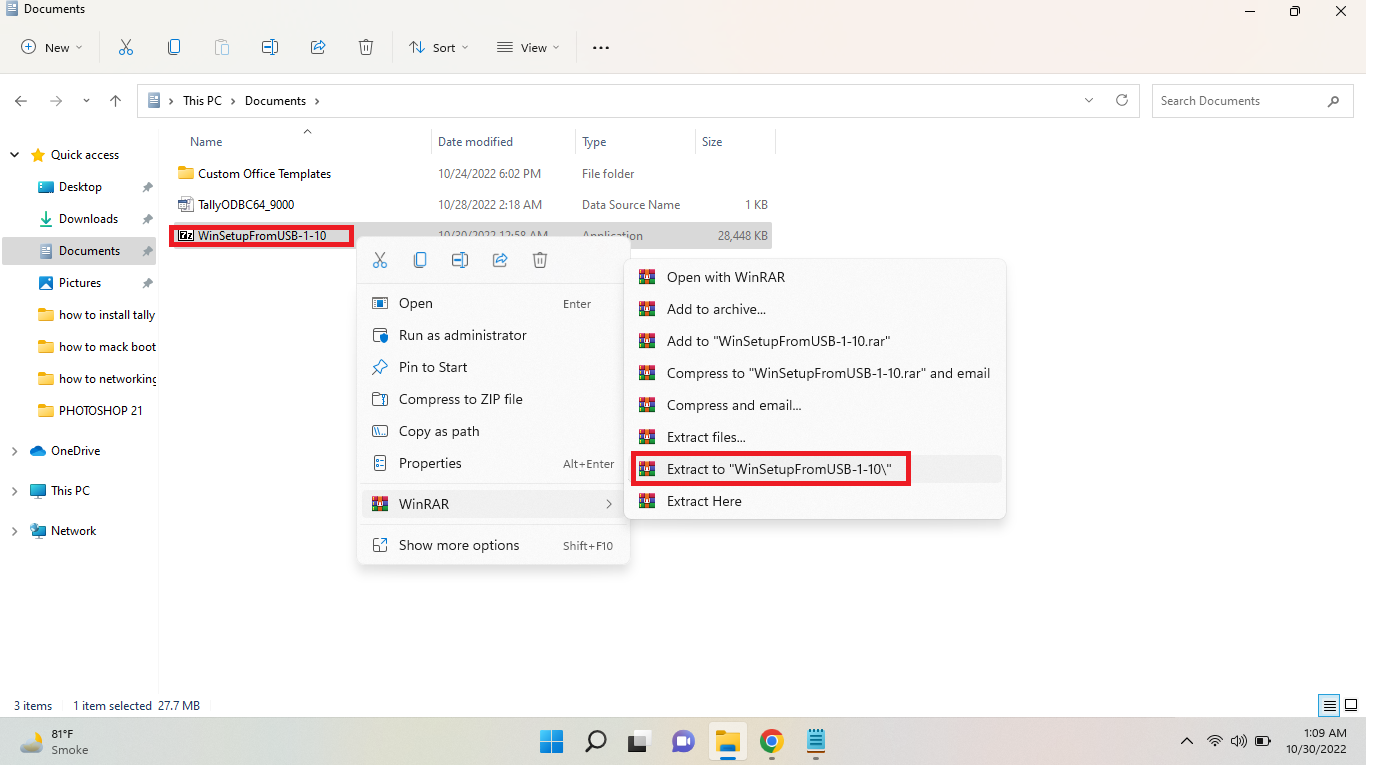Refresh the Documents folder view
This screenshot has height=775, width=1376.
[x=1122, y=100]
